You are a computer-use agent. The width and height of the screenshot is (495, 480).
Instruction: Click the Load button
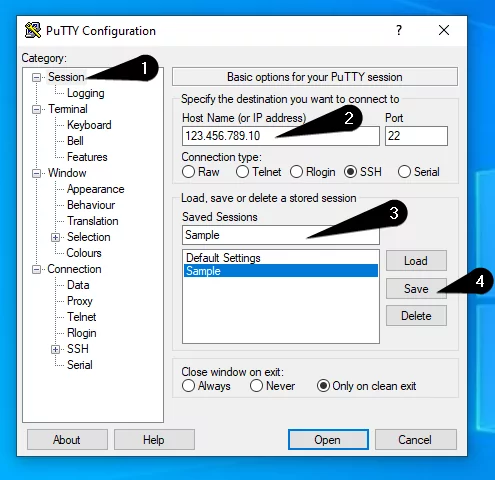(x=416, y=261)
